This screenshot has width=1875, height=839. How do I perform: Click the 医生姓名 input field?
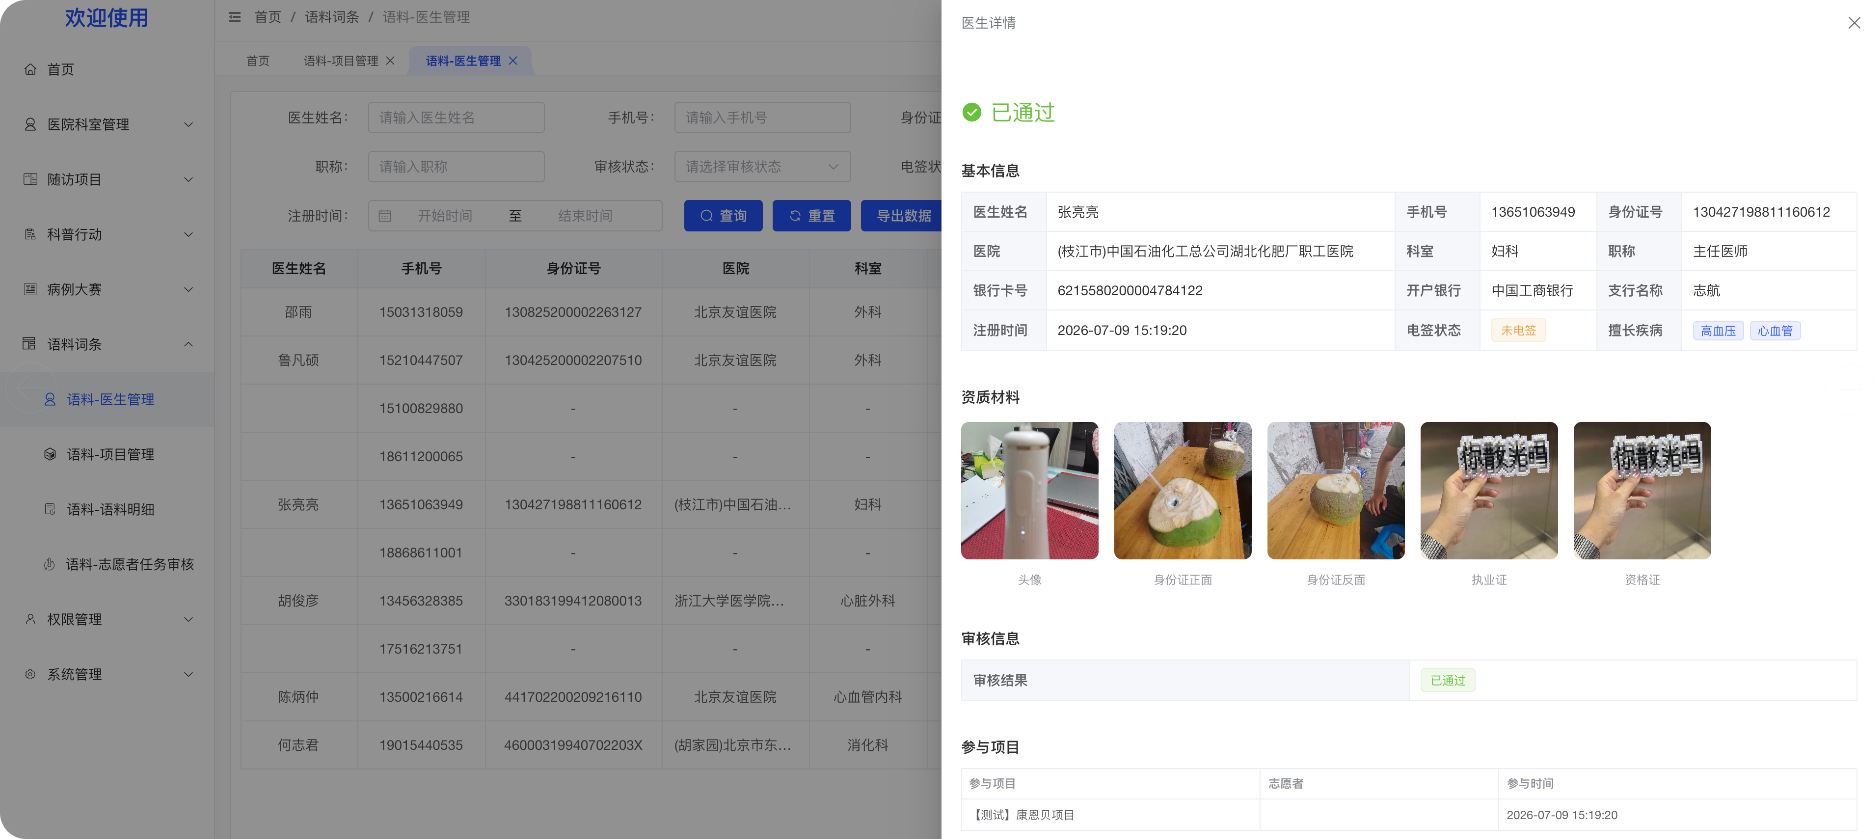456,118
